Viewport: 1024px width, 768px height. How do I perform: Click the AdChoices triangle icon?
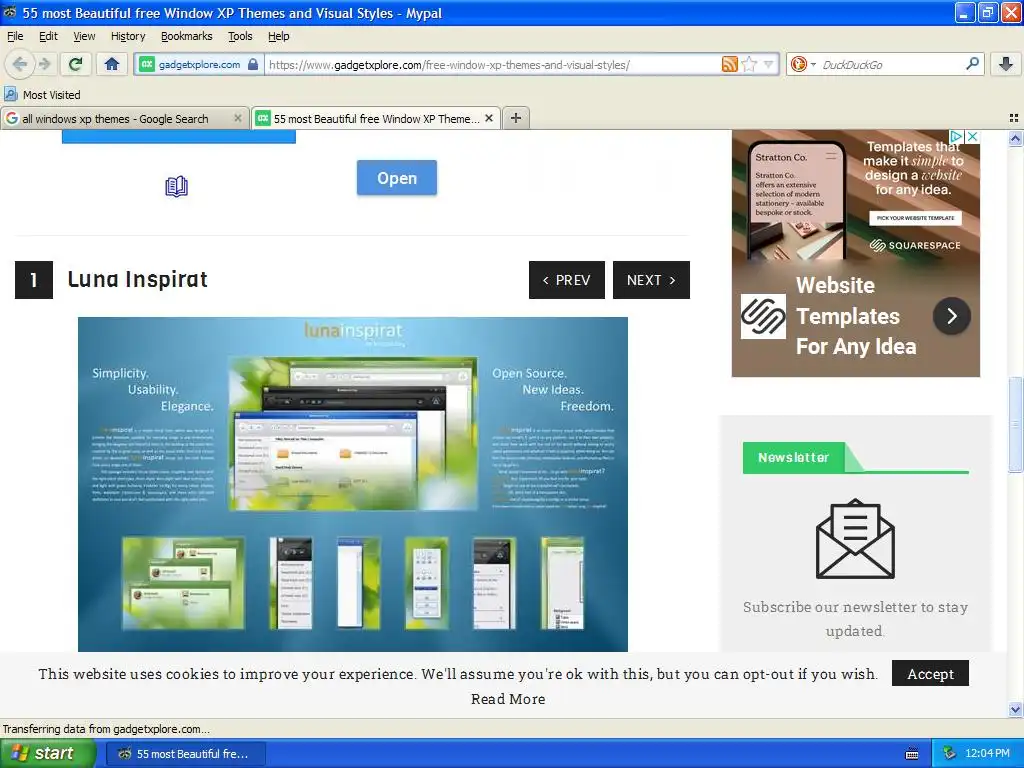(956, 136)
